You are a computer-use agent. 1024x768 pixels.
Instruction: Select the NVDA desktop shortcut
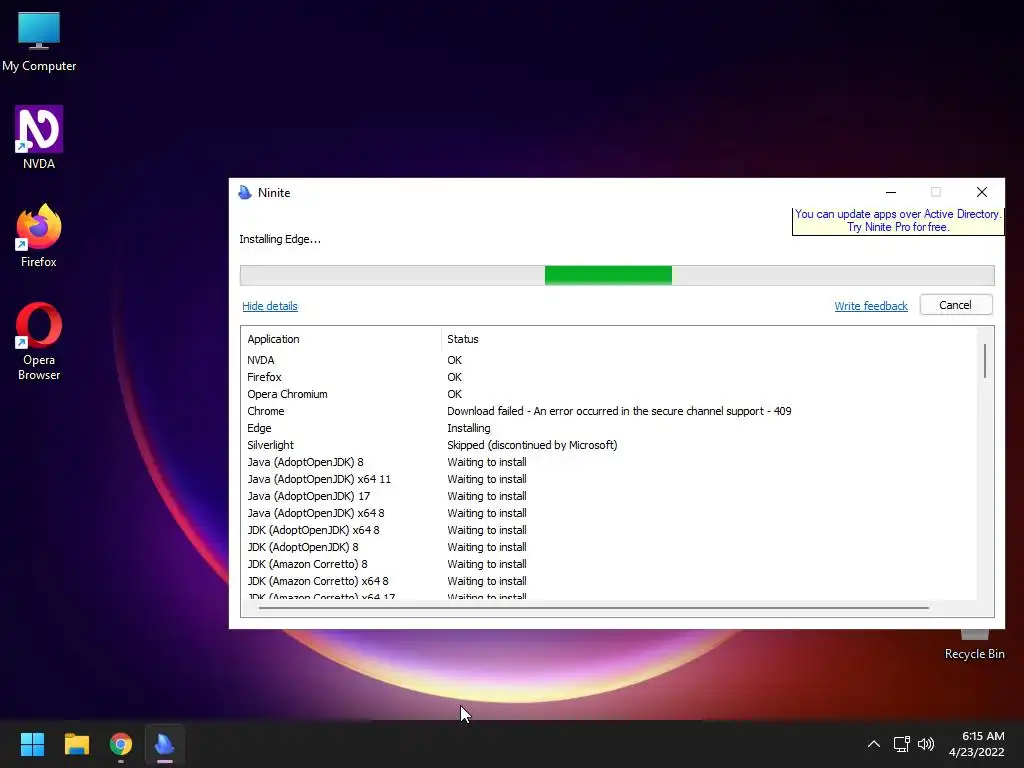tap(39, 138)
